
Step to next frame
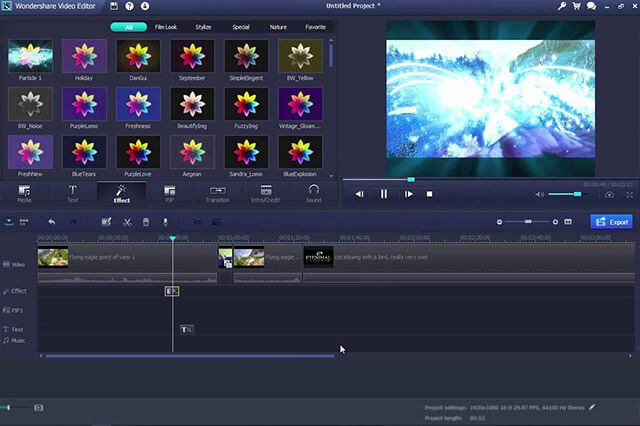408,194
